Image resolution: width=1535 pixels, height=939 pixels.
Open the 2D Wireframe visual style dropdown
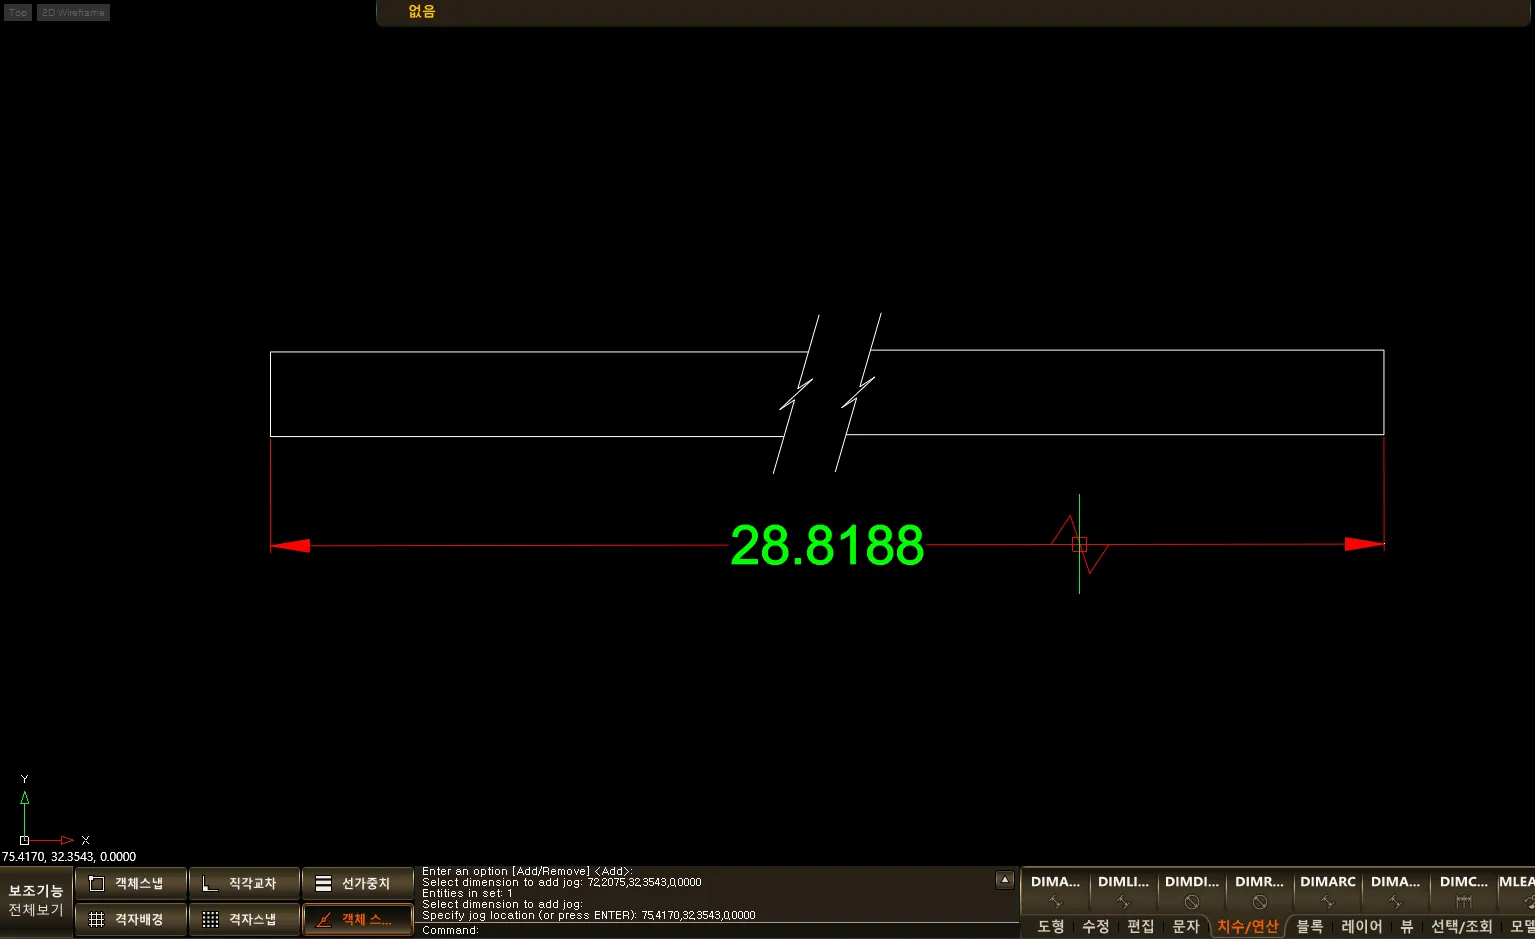click(x=73, y=13)
